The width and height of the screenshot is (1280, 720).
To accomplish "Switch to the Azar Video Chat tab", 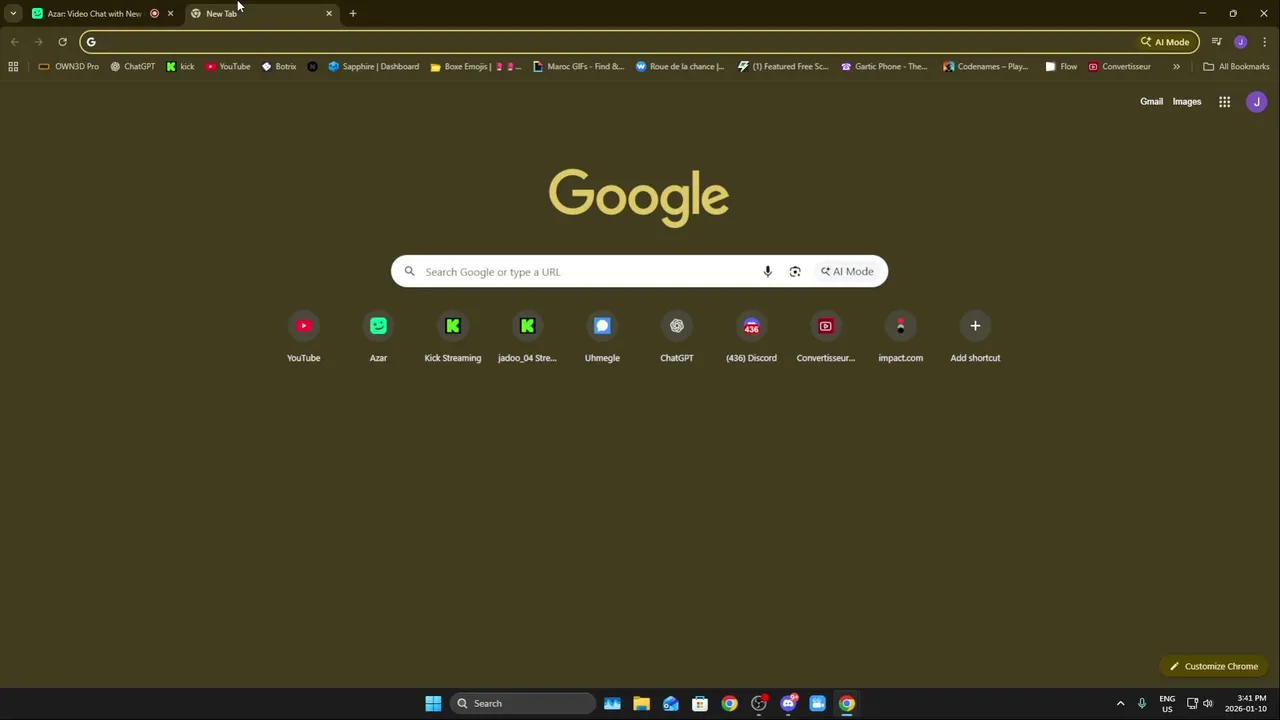I will coord(94,14).
